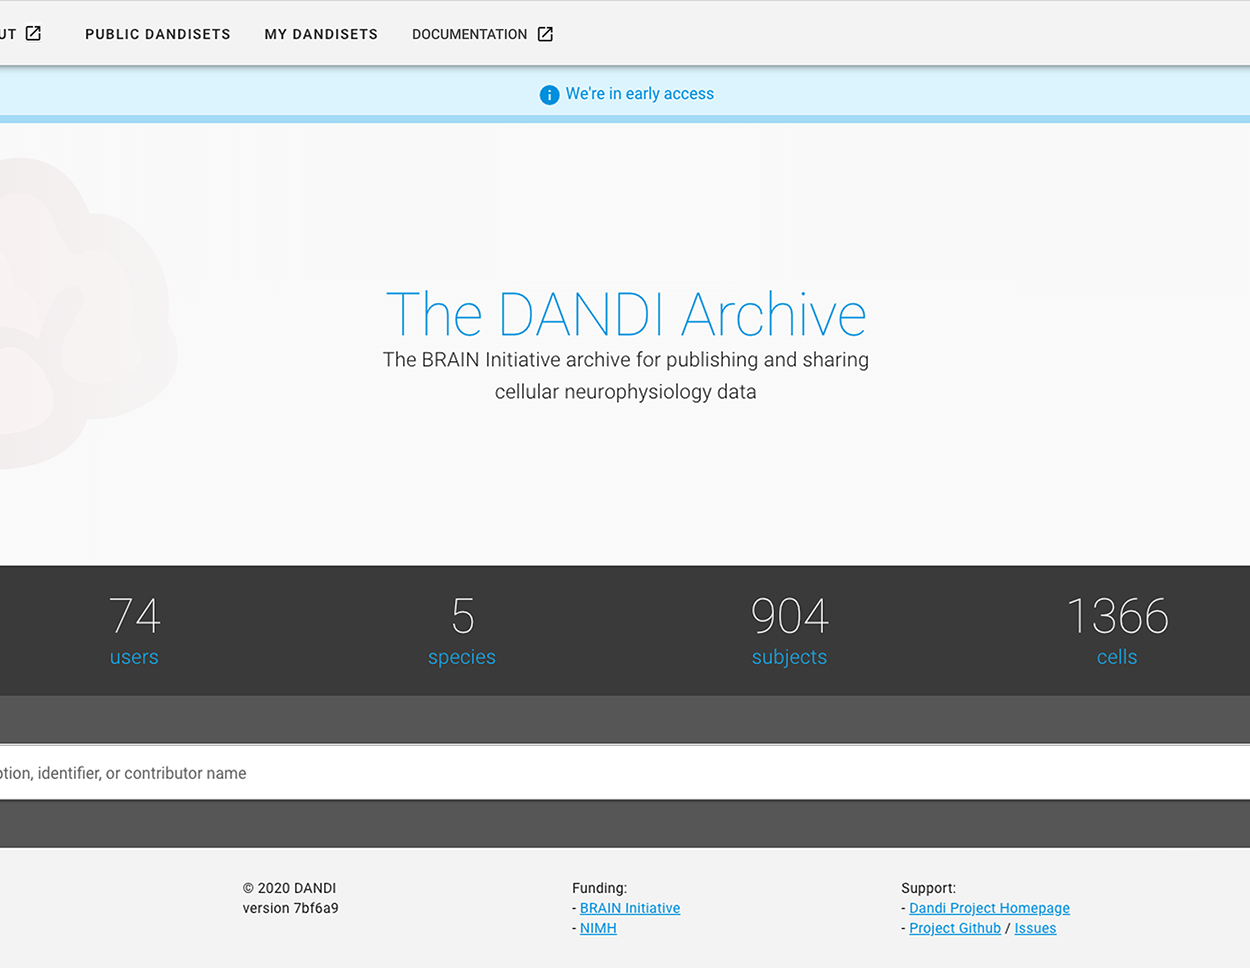Click the 1366 cells statistic
The width and height of the screenshot is (1250, 978).
1117,631
